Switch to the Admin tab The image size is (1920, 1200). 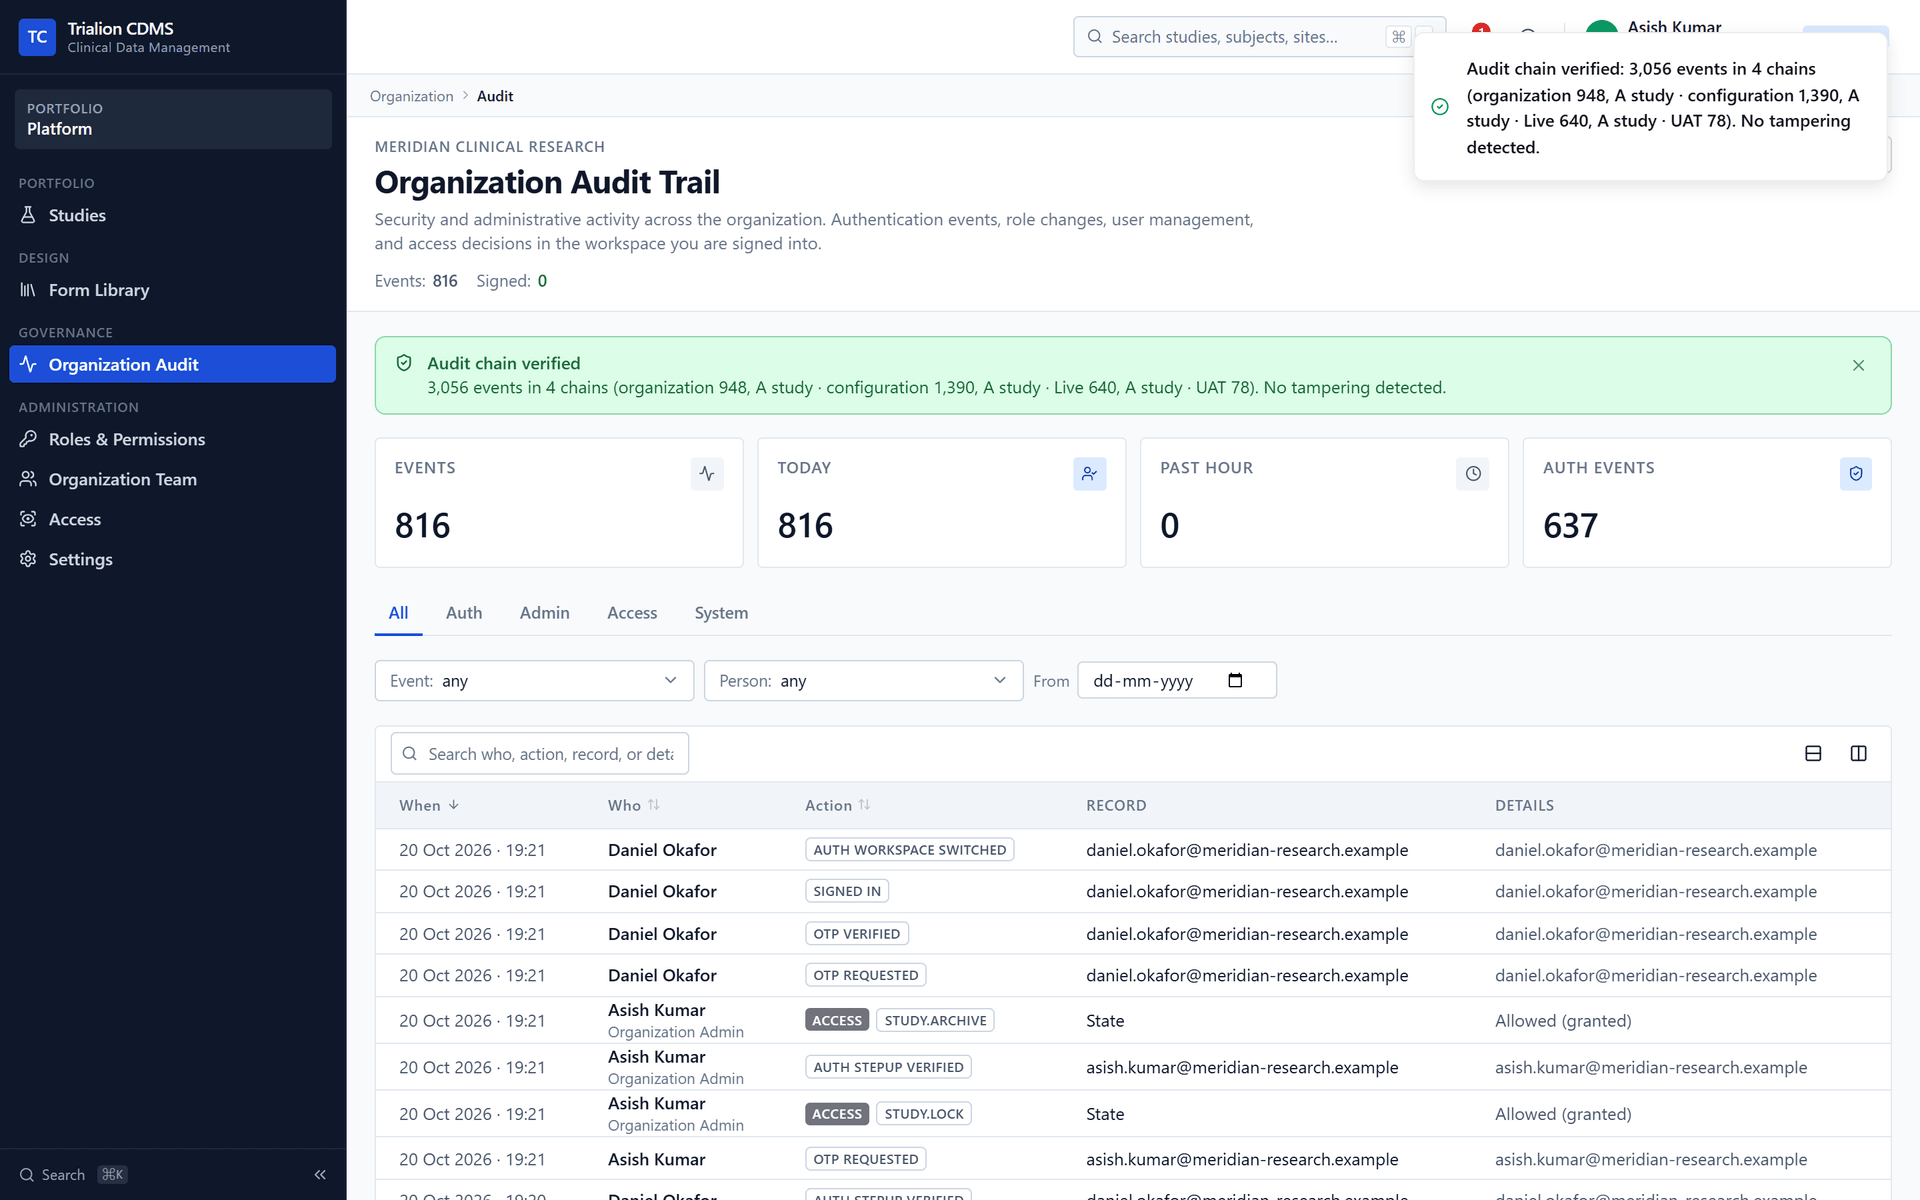tap(545, 613)
